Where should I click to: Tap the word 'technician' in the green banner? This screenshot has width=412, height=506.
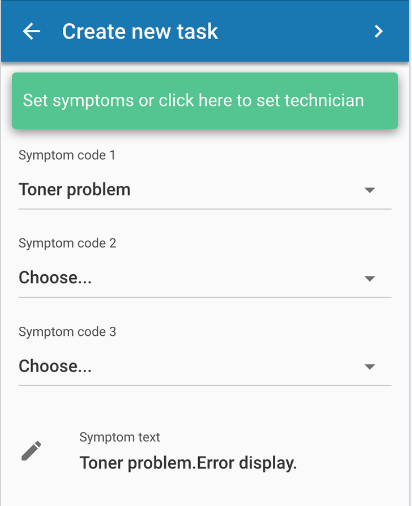[324, 100]
